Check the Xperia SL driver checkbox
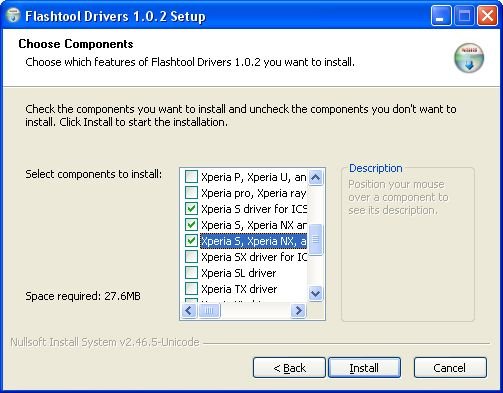The height and width of the screenshot is (393, 503). point(191,273)
